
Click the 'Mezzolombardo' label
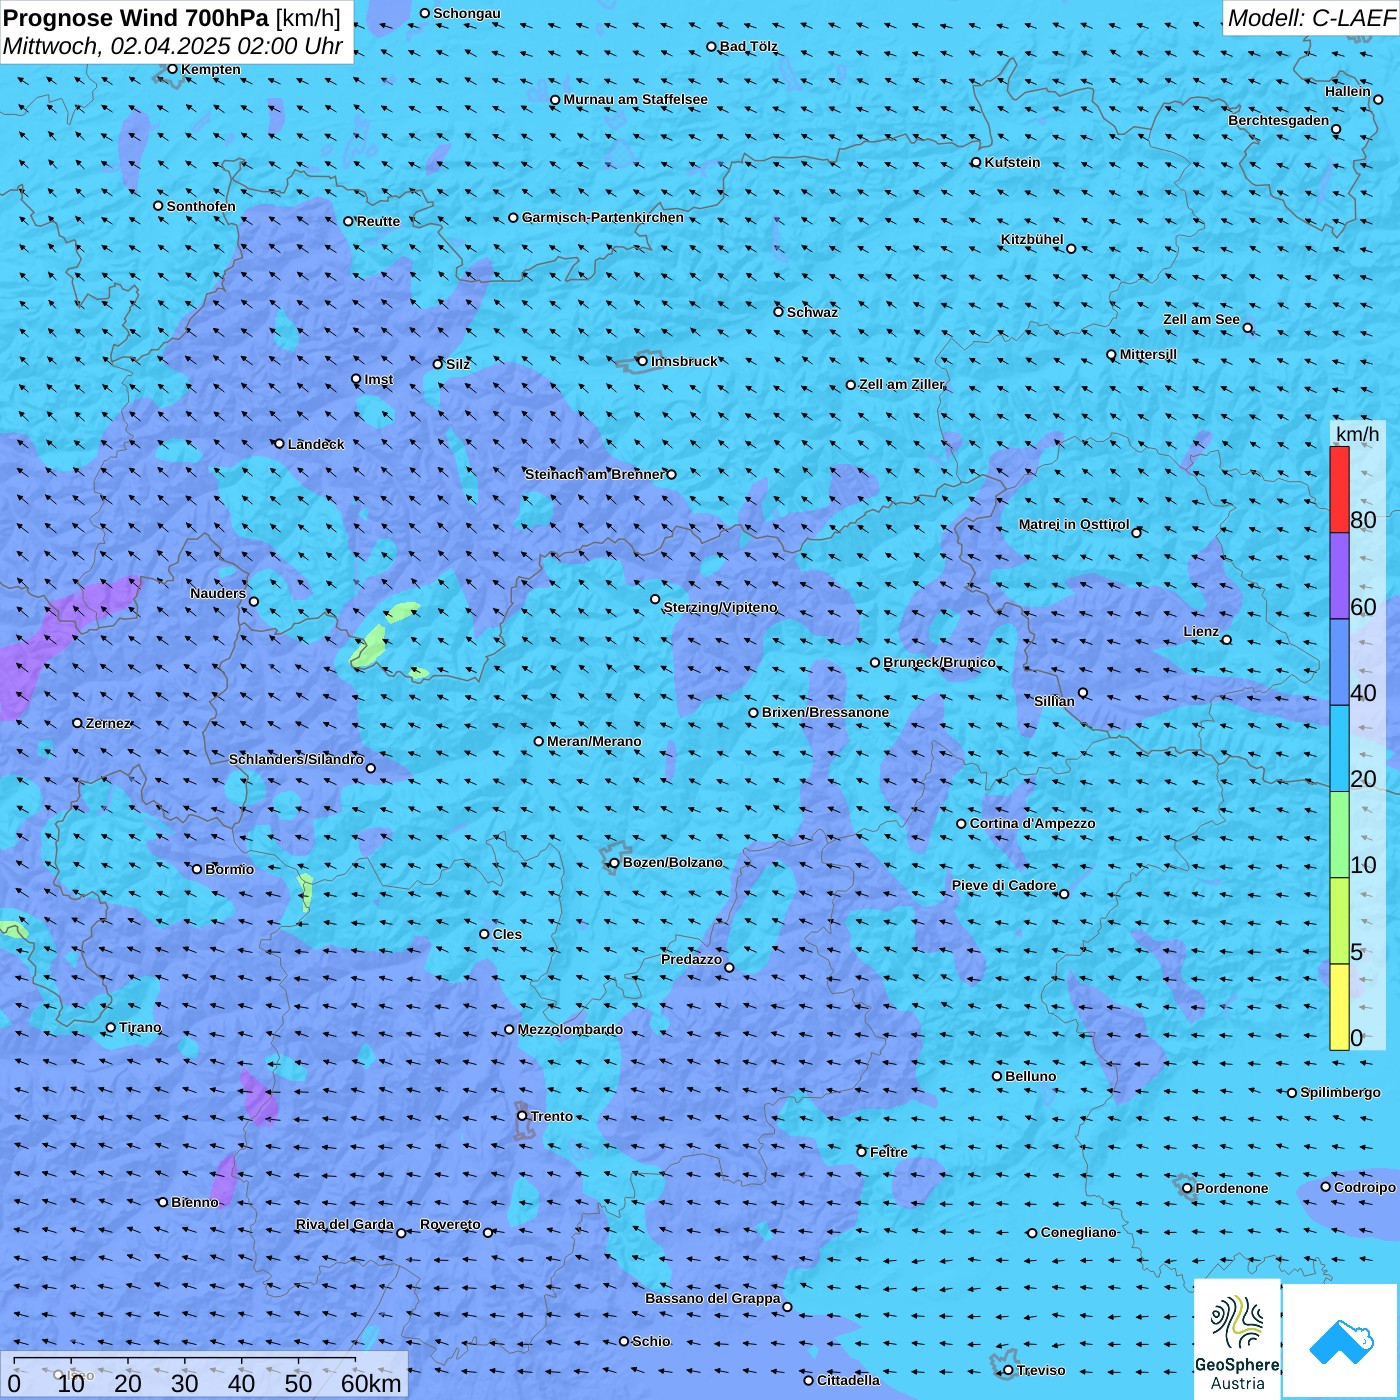(x=570, y=1029)
